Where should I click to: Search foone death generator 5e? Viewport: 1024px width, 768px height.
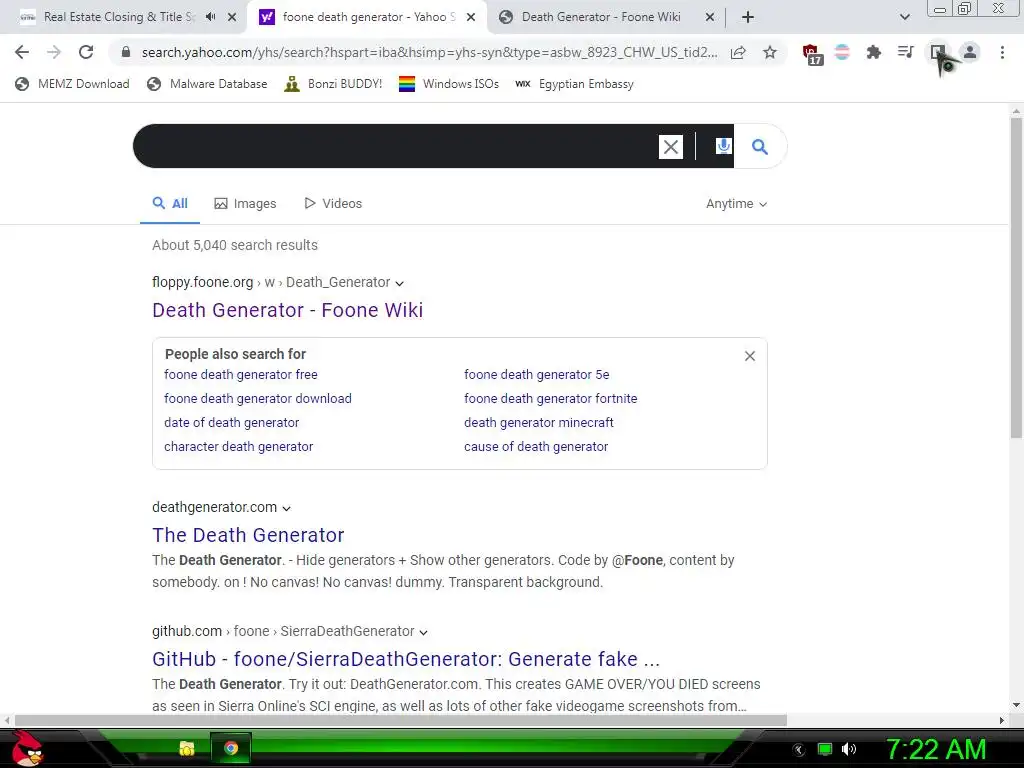coord(537,374)
